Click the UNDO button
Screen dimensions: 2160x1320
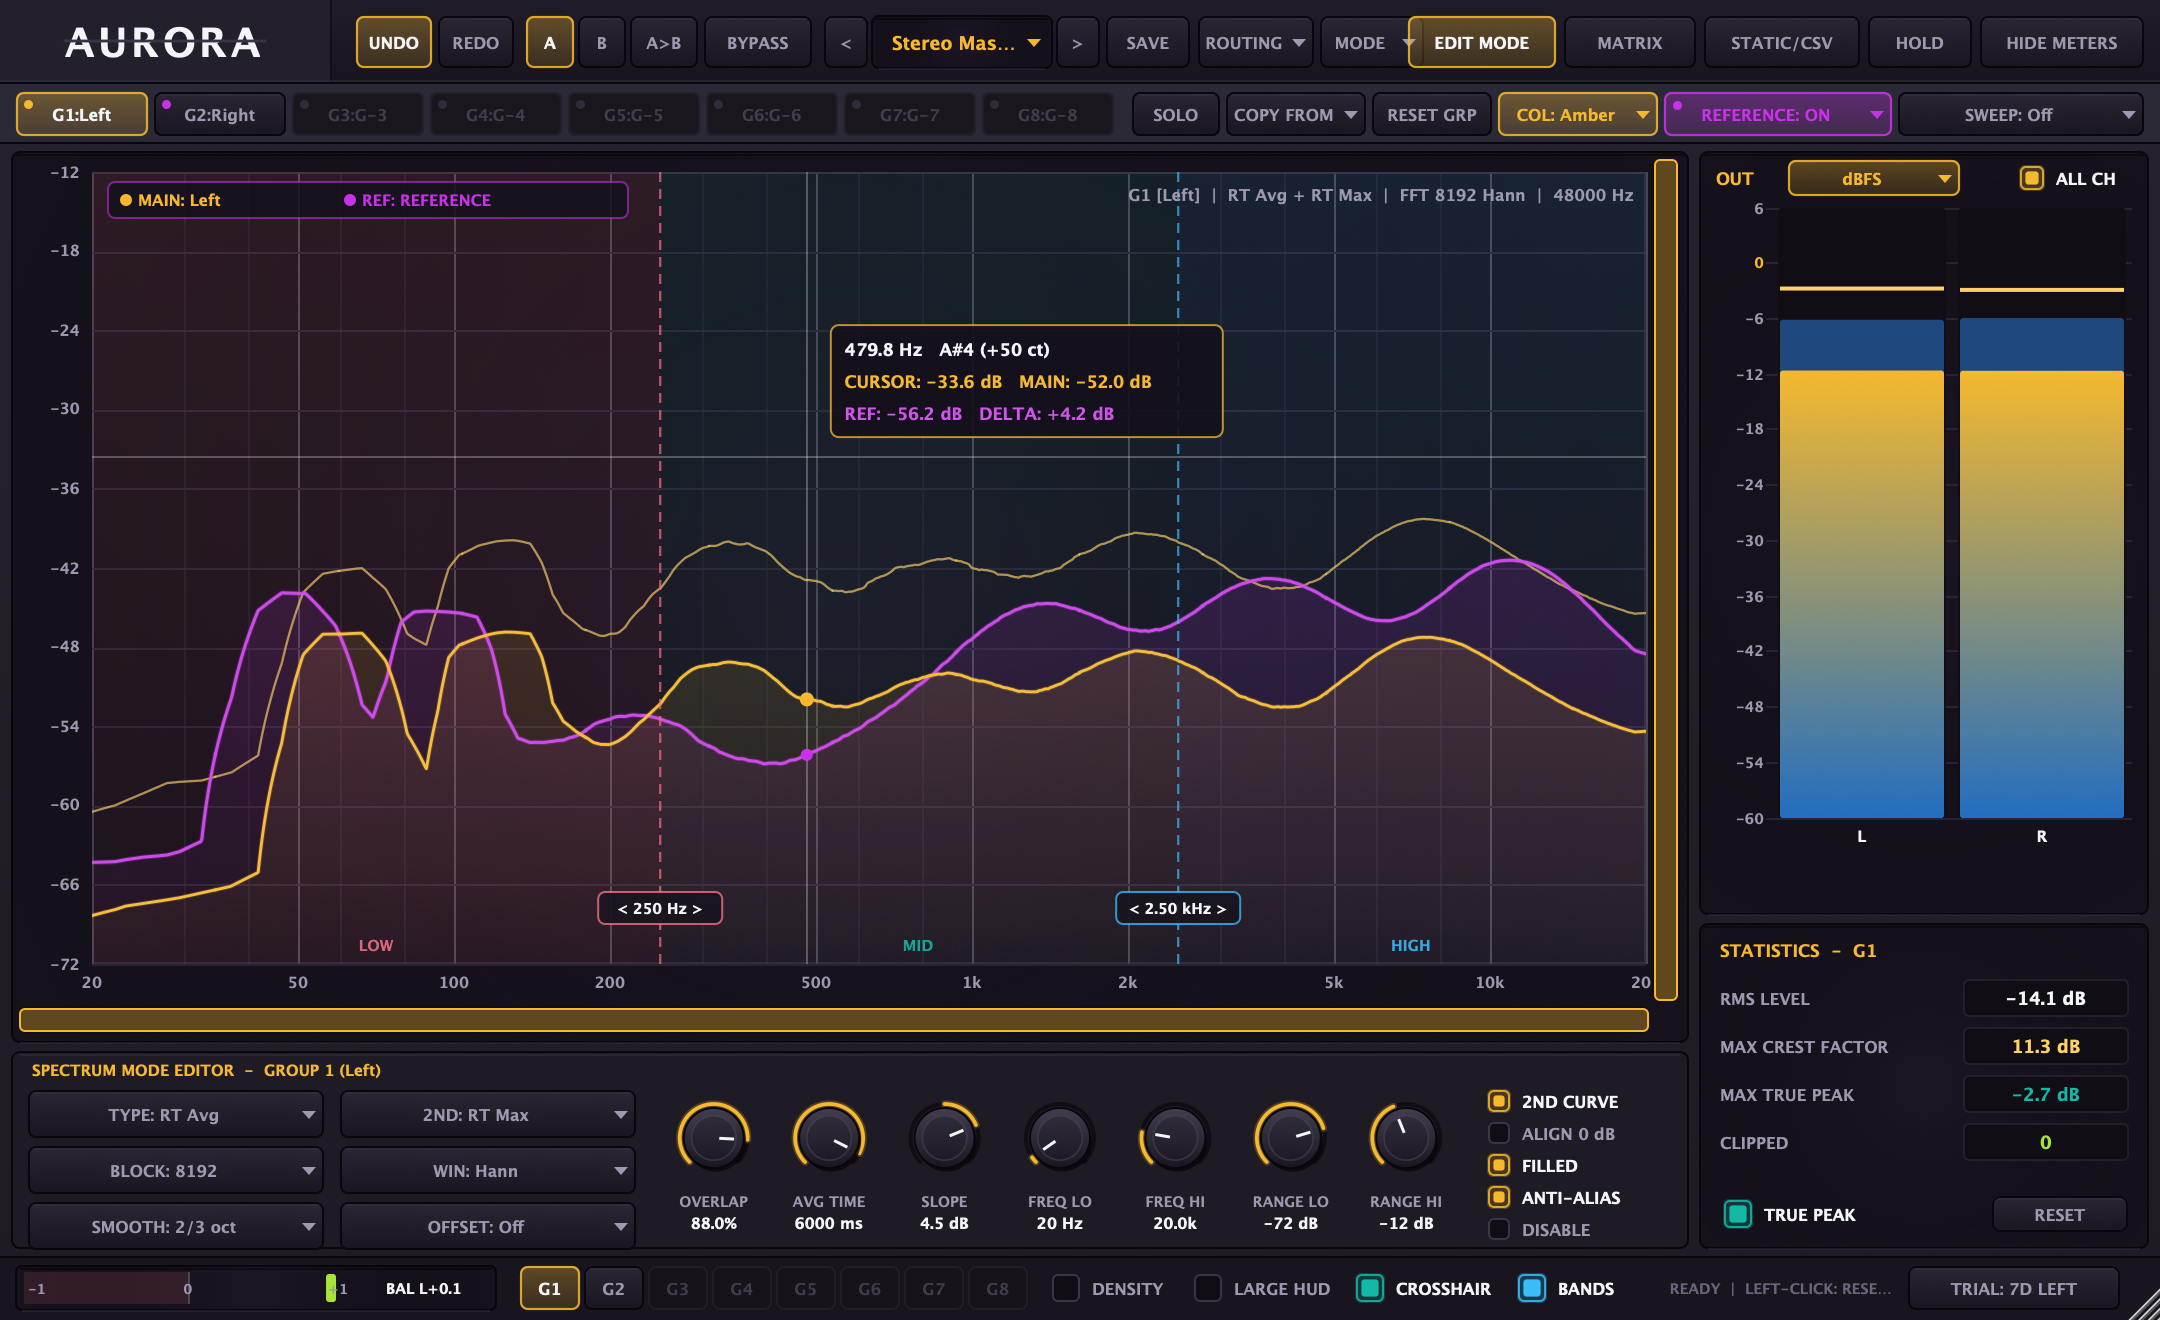click(x=394, y=43)
